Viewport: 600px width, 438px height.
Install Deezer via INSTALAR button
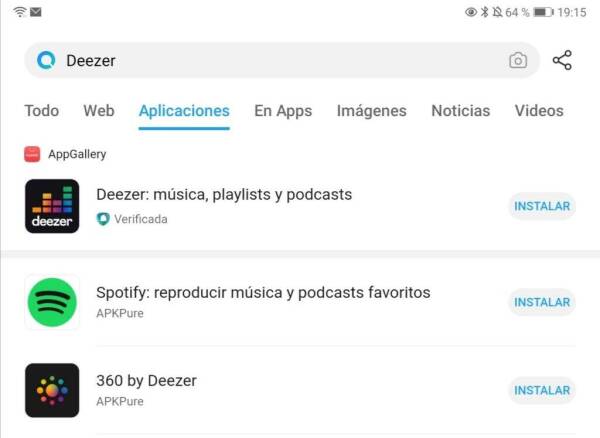[x=542, y=206]
